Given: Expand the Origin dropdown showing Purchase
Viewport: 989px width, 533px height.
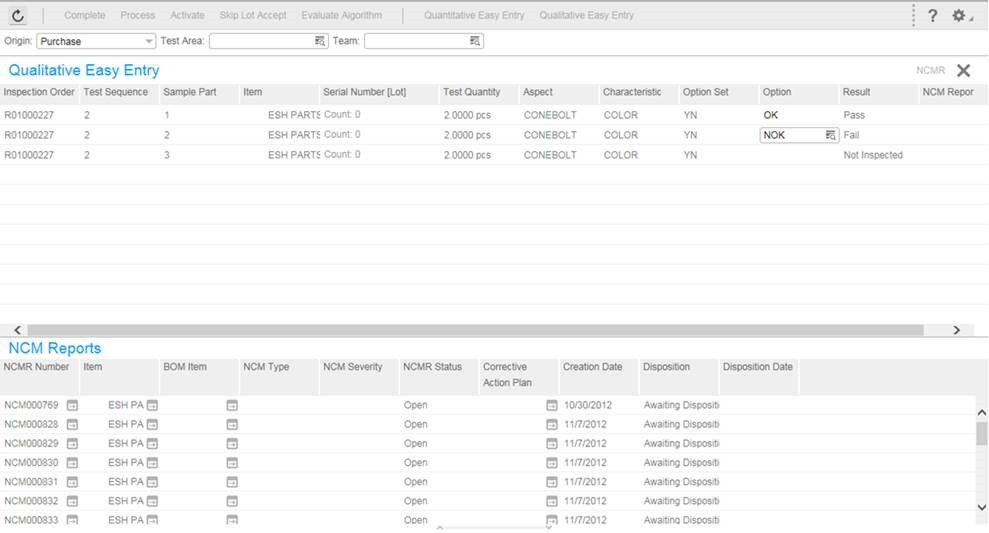Looking at the screenshot, I should click(x=149, y=41).
